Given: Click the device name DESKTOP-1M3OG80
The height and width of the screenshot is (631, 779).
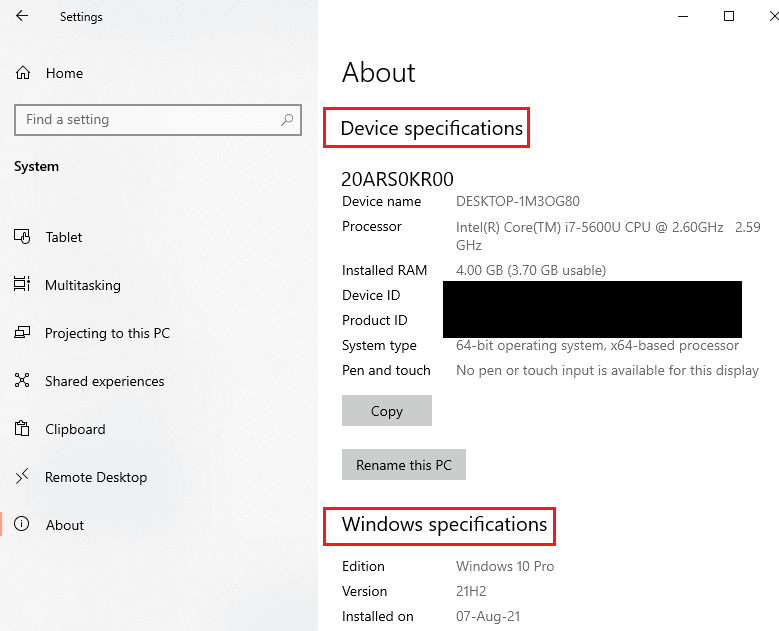Looking at the screenshot, I should [x=518, y=201].
